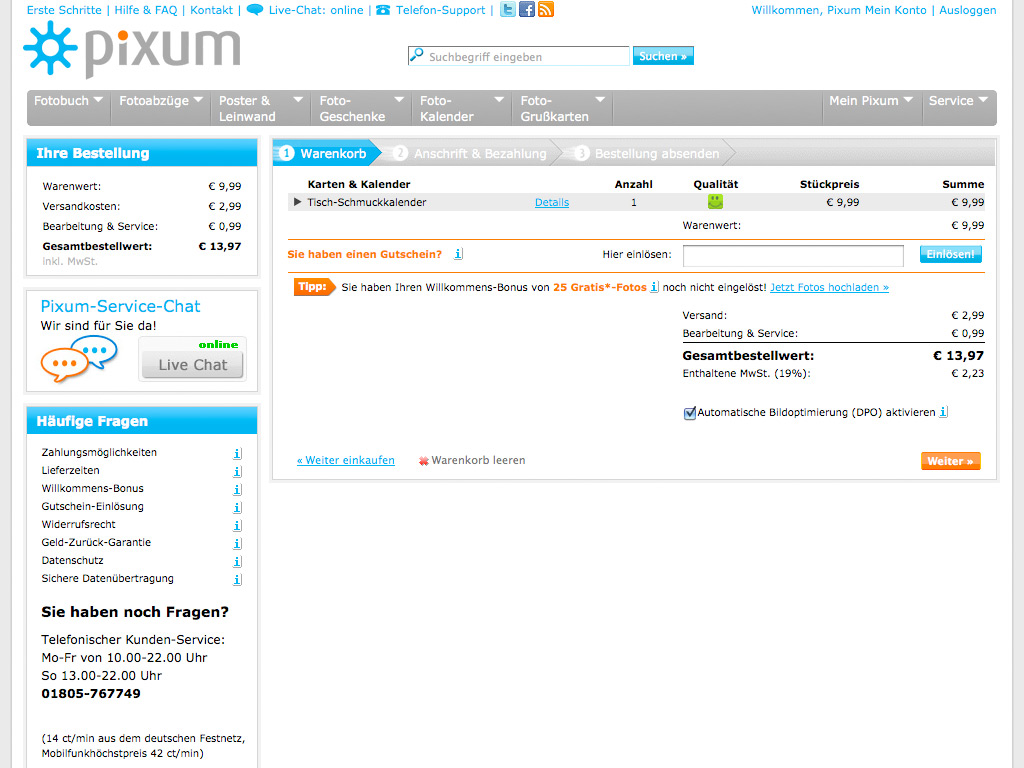Open the Facebook icon in header
Viewport: 1024px width, 768px height.
point(526,9)
